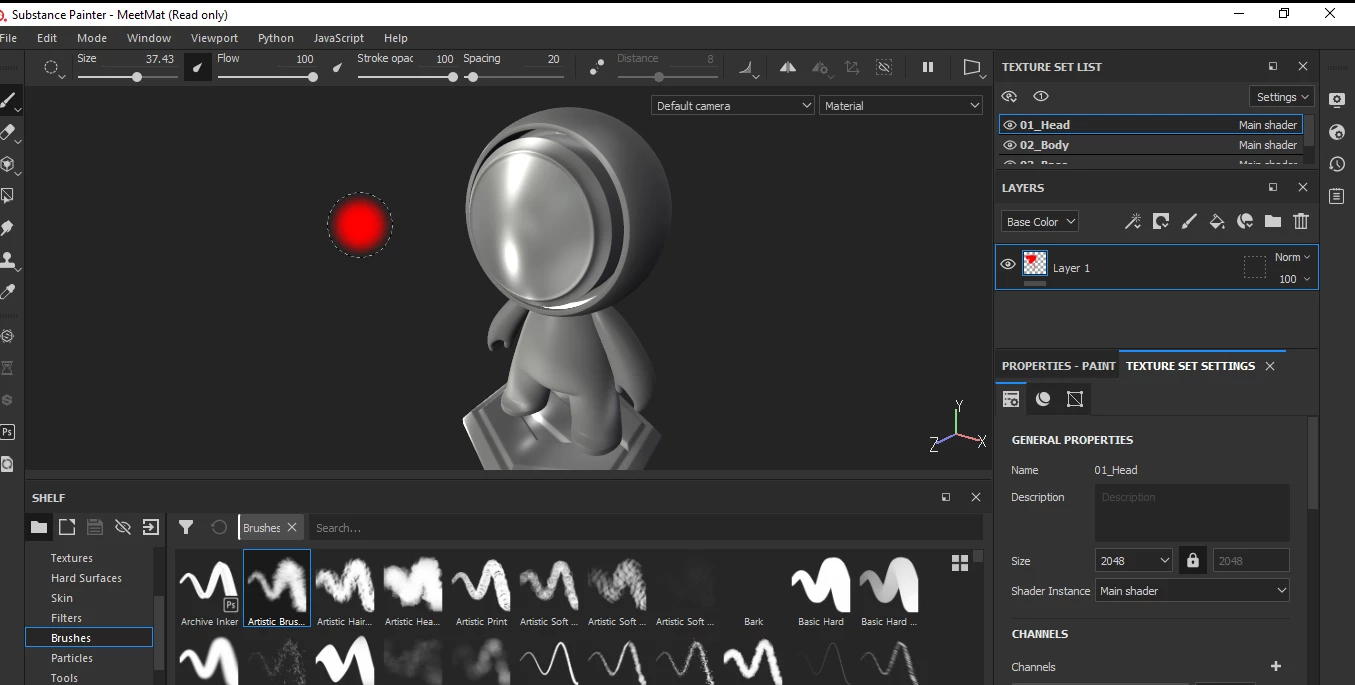Add a smart material layer icon
The height and width of the screenshot is (685, 1355).
pos(1245,221)
